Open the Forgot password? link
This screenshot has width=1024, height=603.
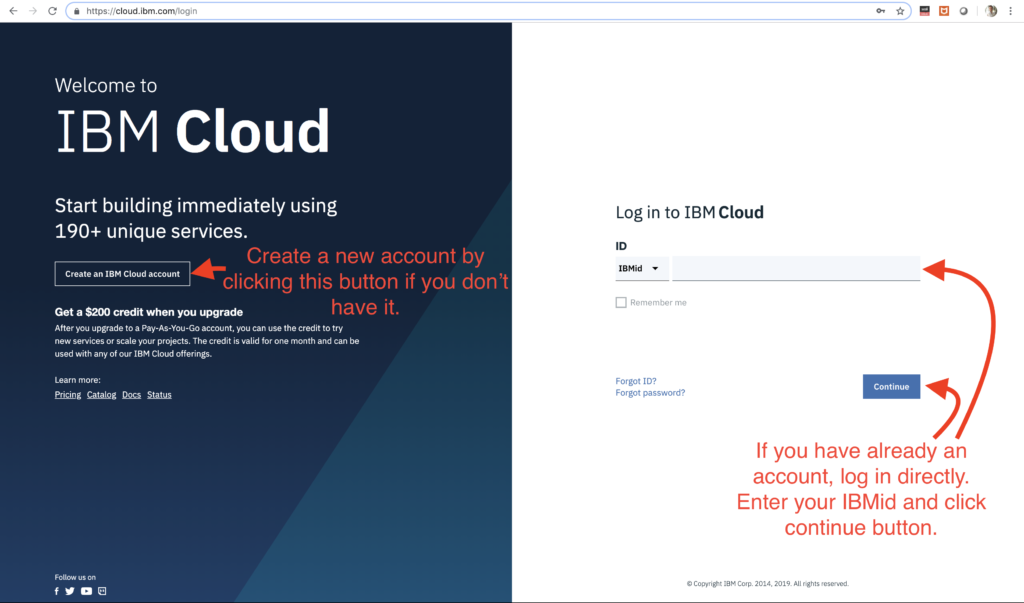[x=650, y=393]
